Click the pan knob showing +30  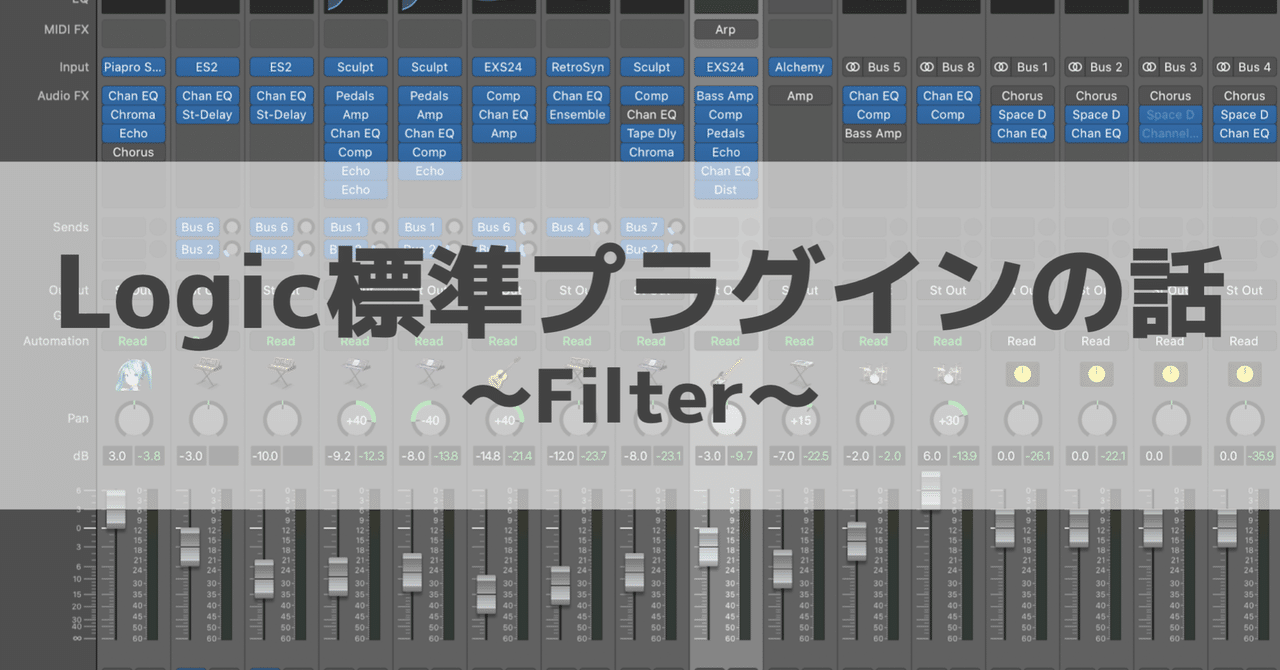coord(947,420)
